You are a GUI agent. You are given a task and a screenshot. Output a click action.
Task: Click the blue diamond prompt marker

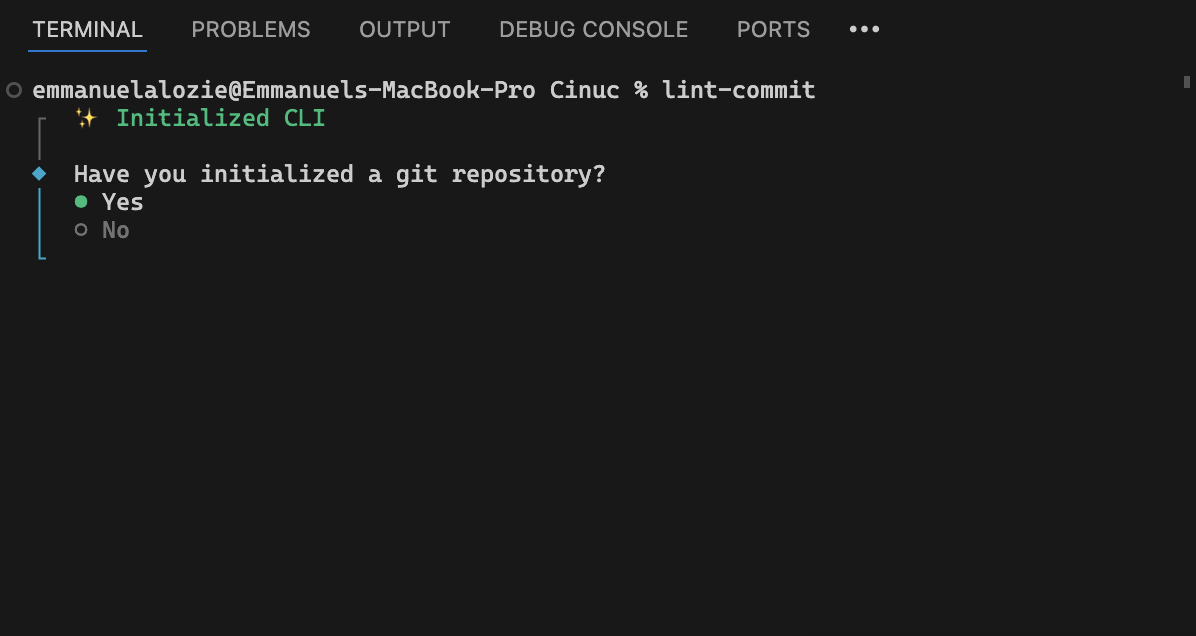point(39,173)
